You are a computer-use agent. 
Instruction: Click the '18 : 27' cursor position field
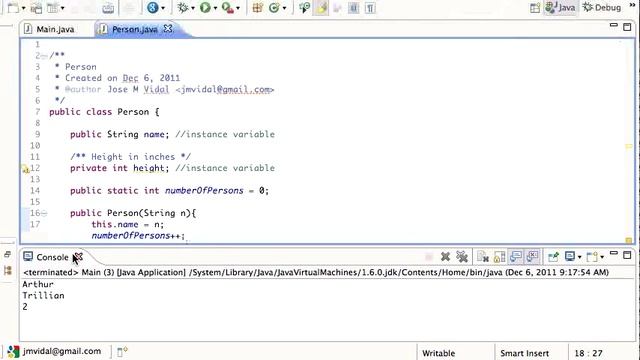click(588, 353)
